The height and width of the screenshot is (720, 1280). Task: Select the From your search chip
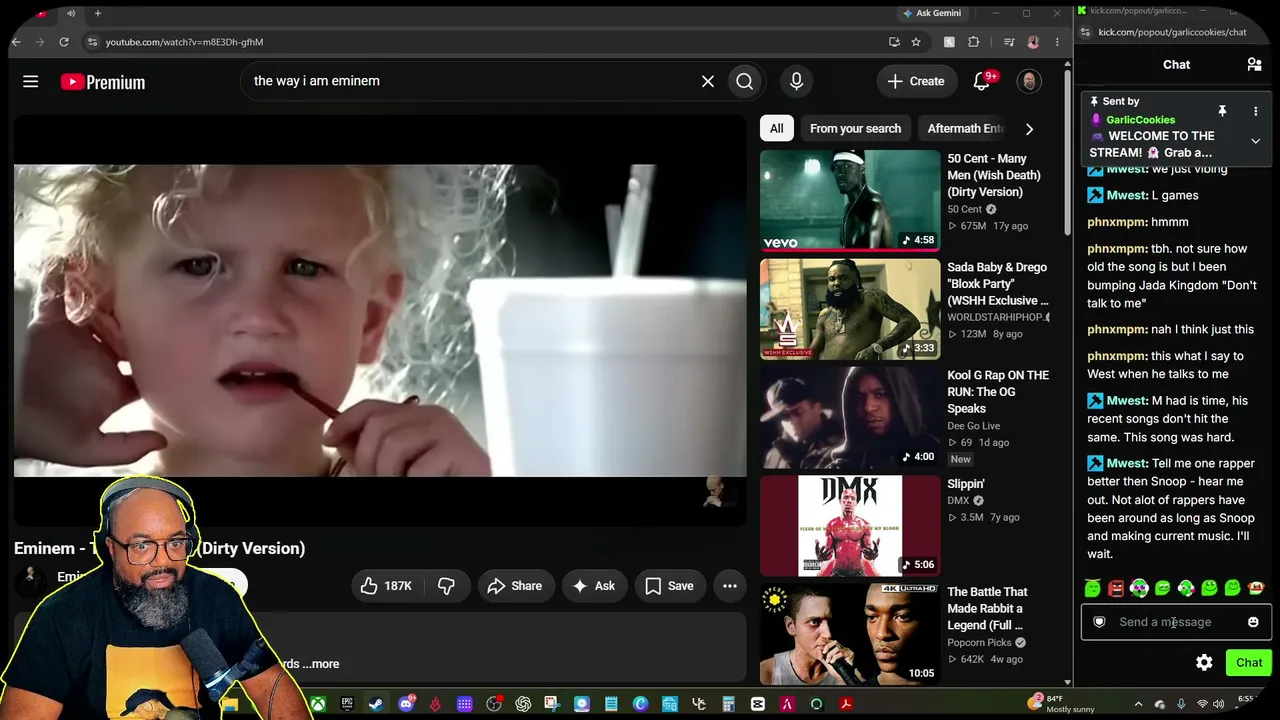pos(855,128)
